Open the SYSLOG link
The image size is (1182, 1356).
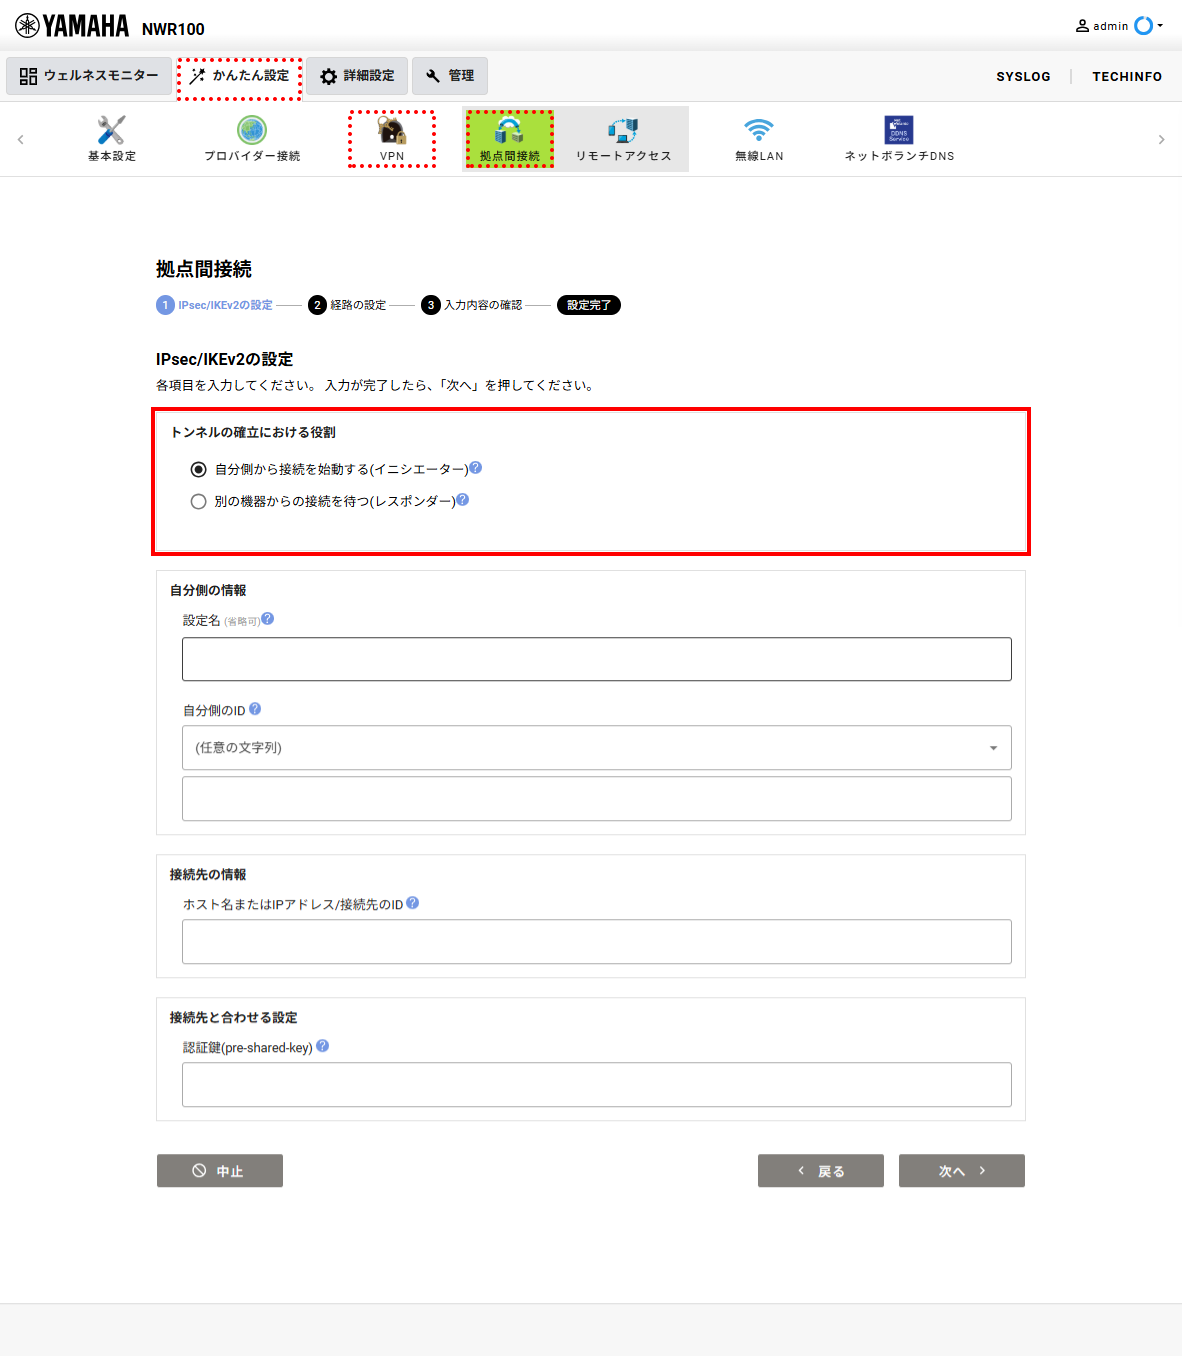(1023, 76)
